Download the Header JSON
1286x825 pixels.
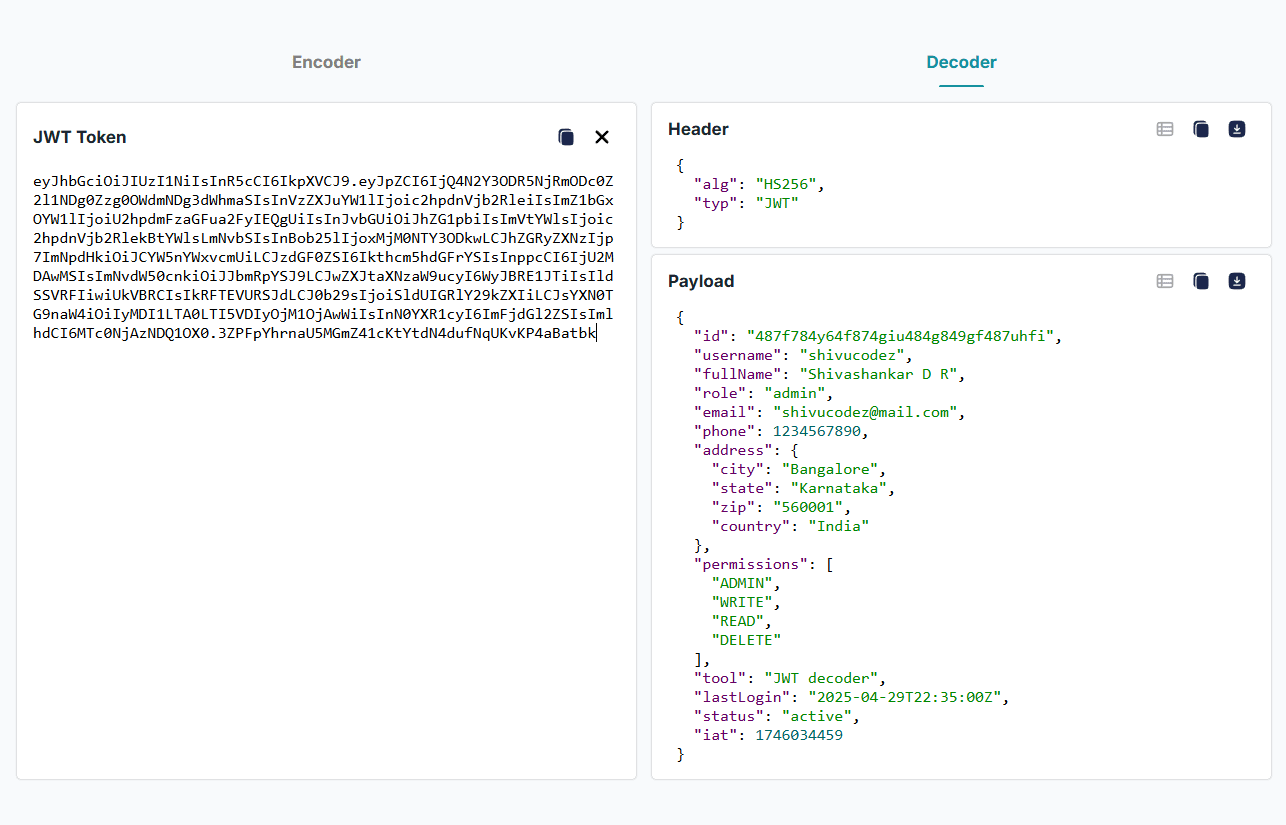click(1237, 129)
